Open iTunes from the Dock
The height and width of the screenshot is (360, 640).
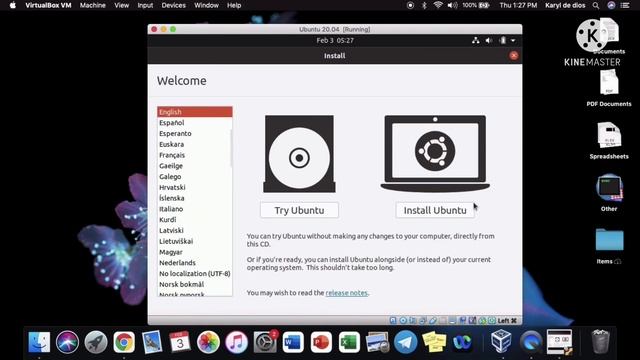pyautogui.click(x=236, y=342)
